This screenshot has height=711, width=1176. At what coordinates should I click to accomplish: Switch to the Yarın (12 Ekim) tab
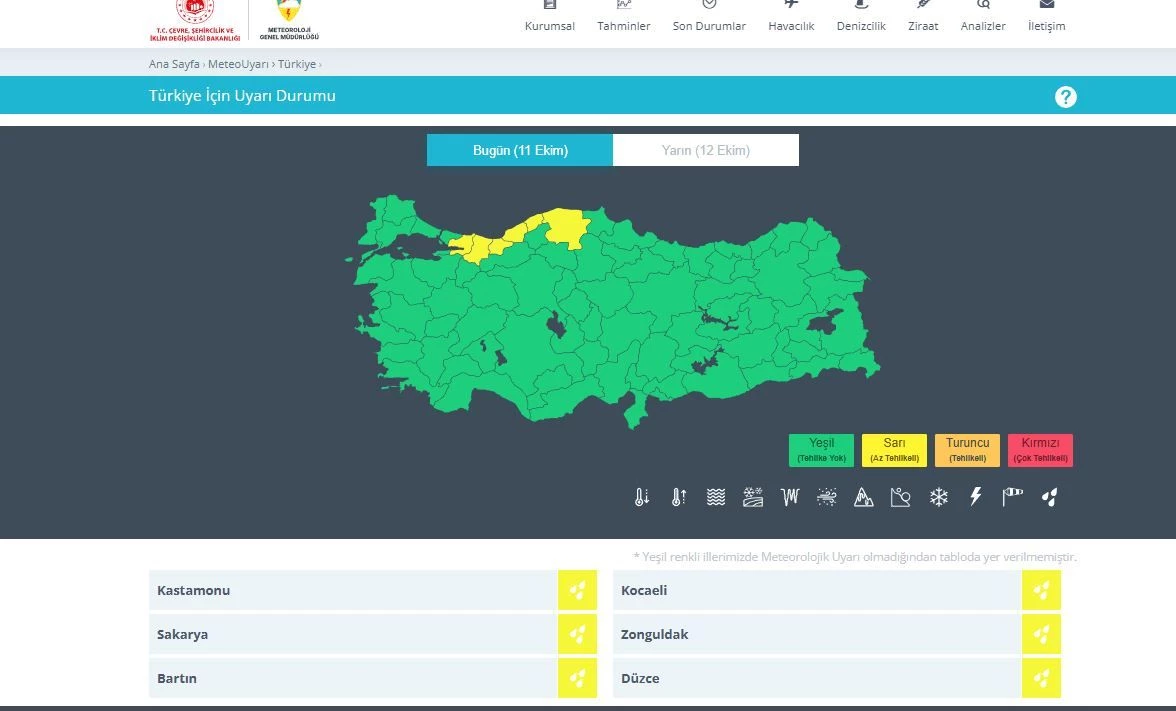pos(705,150)
